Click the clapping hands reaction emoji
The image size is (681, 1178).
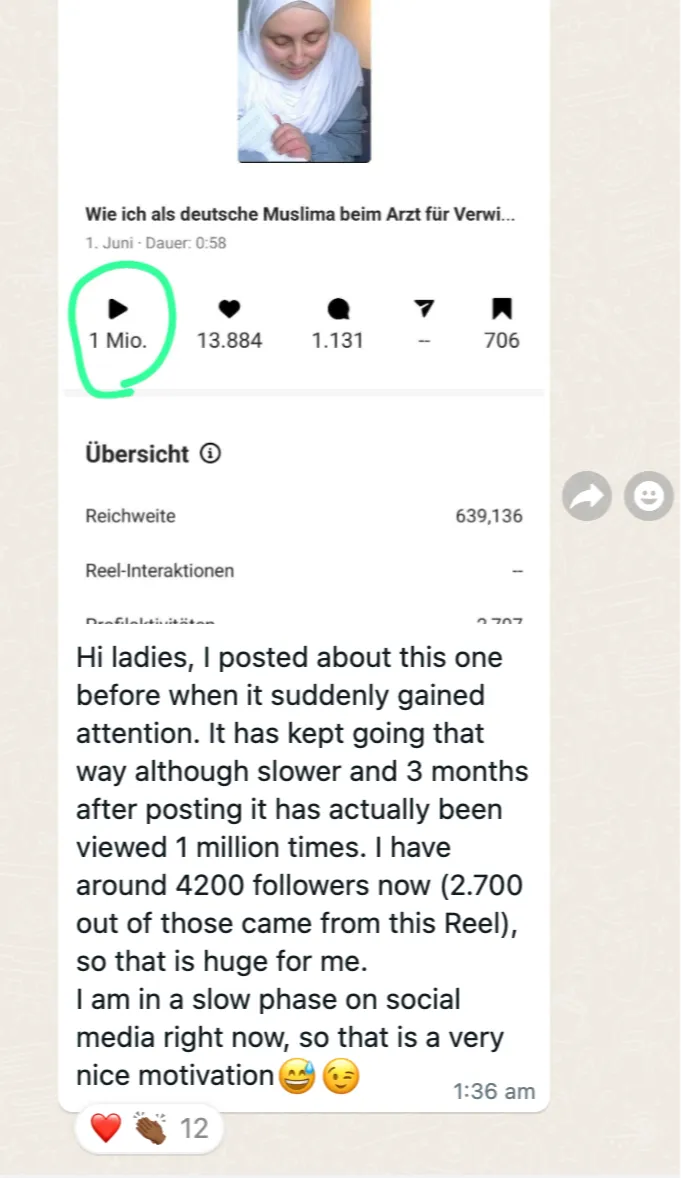point(149,1128)
